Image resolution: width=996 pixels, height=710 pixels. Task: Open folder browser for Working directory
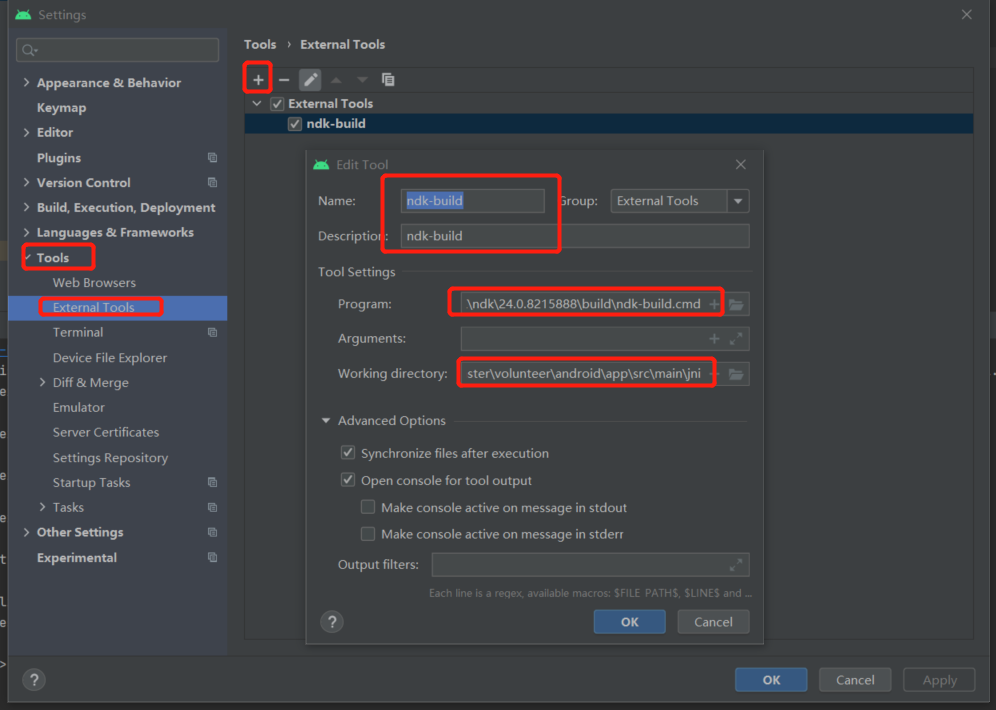736,373
